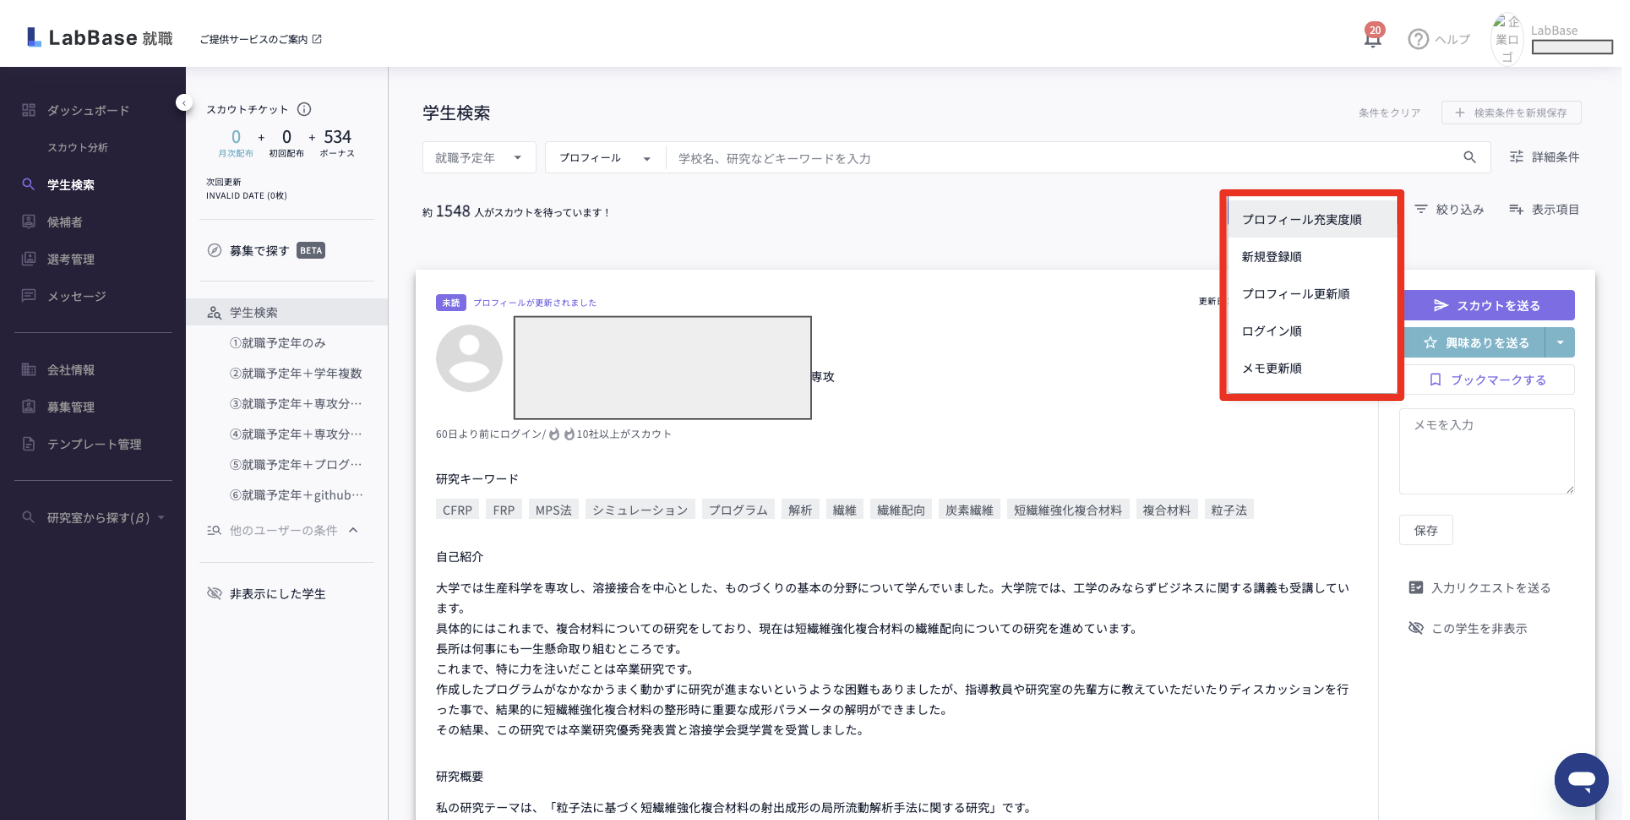Screen dimensions: 1630x820
Task: Open dropdown arrow beside 興味ありを送る
Action: [x=1560, y=342]
